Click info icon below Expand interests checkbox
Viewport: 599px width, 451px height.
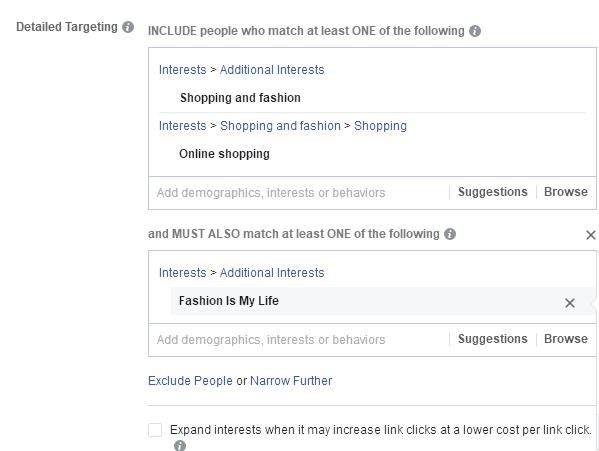pyautogui.click(x=180, y=445)
